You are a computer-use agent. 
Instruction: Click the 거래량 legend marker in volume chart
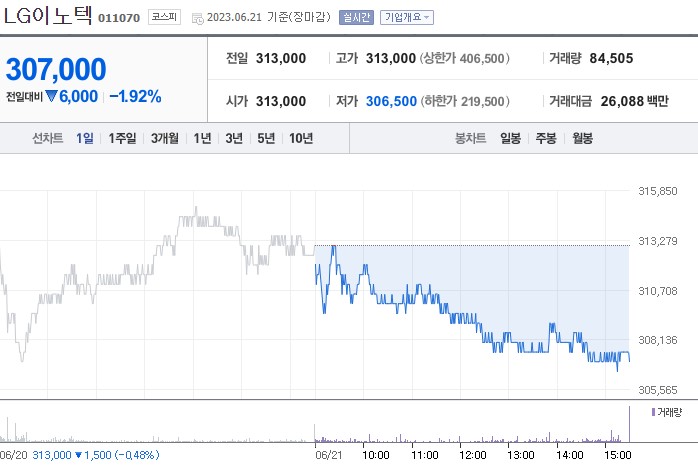tap(653, 412)
